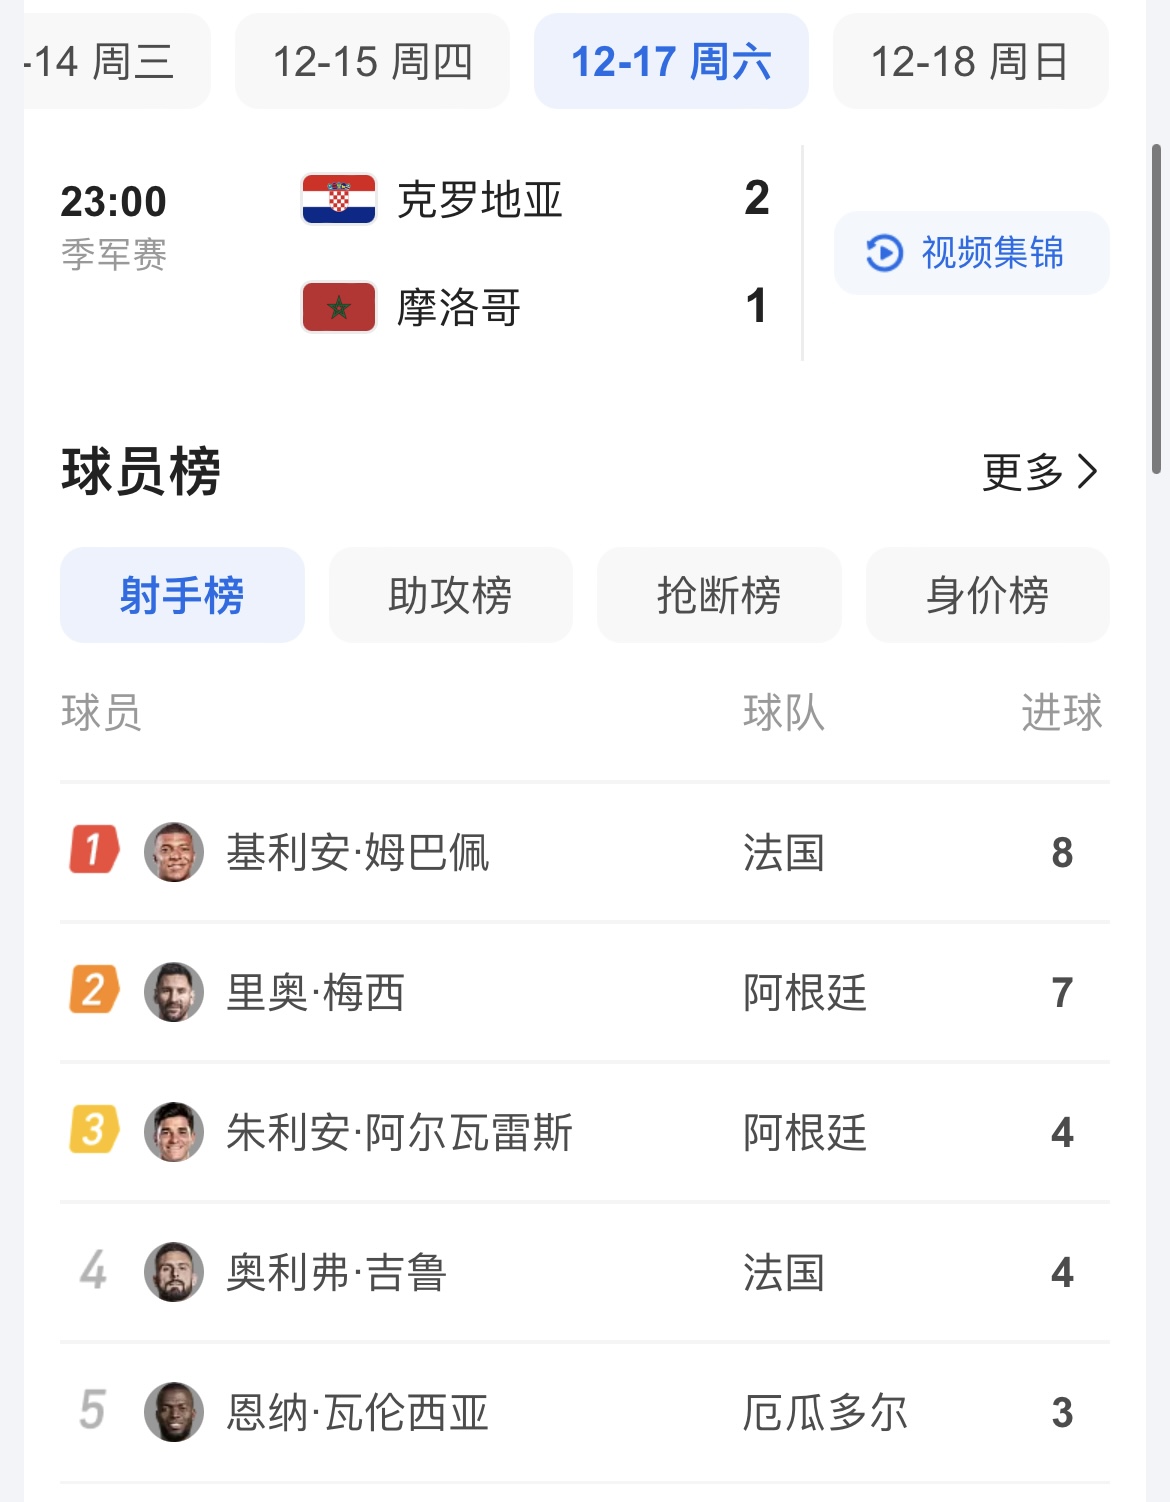Select the 射手榜 tab

pos(182,595)
